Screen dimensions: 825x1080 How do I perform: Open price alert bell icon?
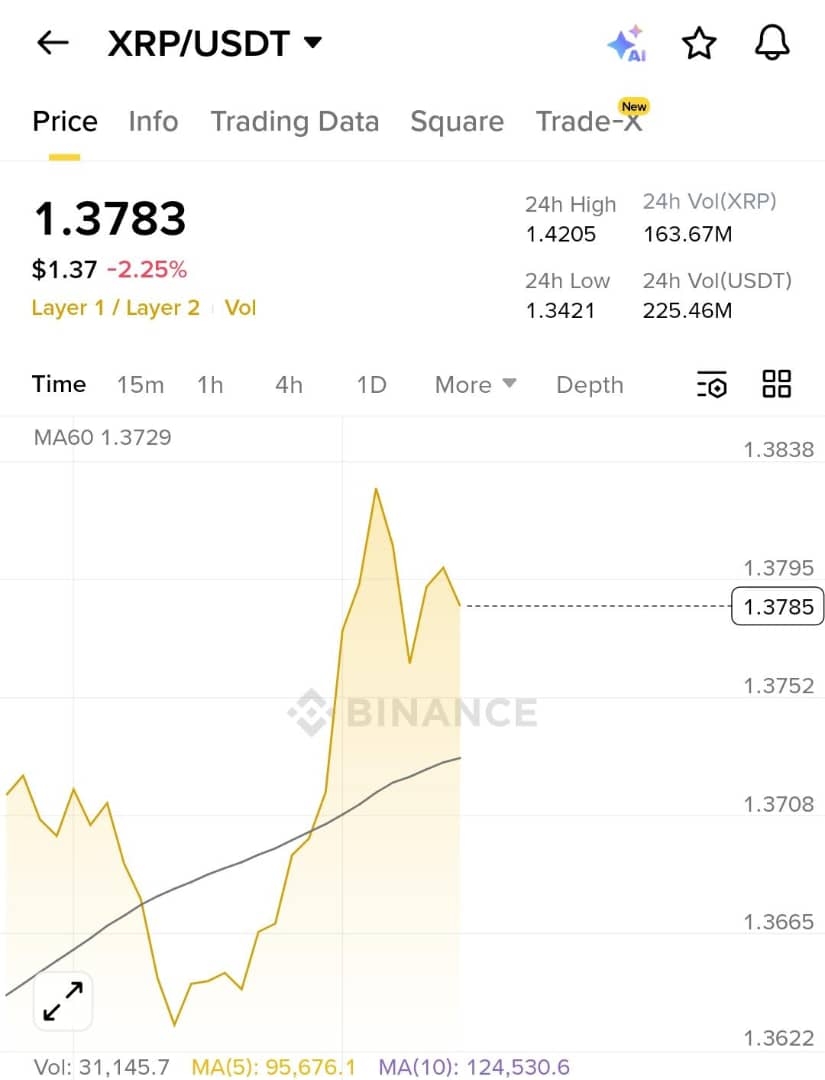[x=771, y=43]
